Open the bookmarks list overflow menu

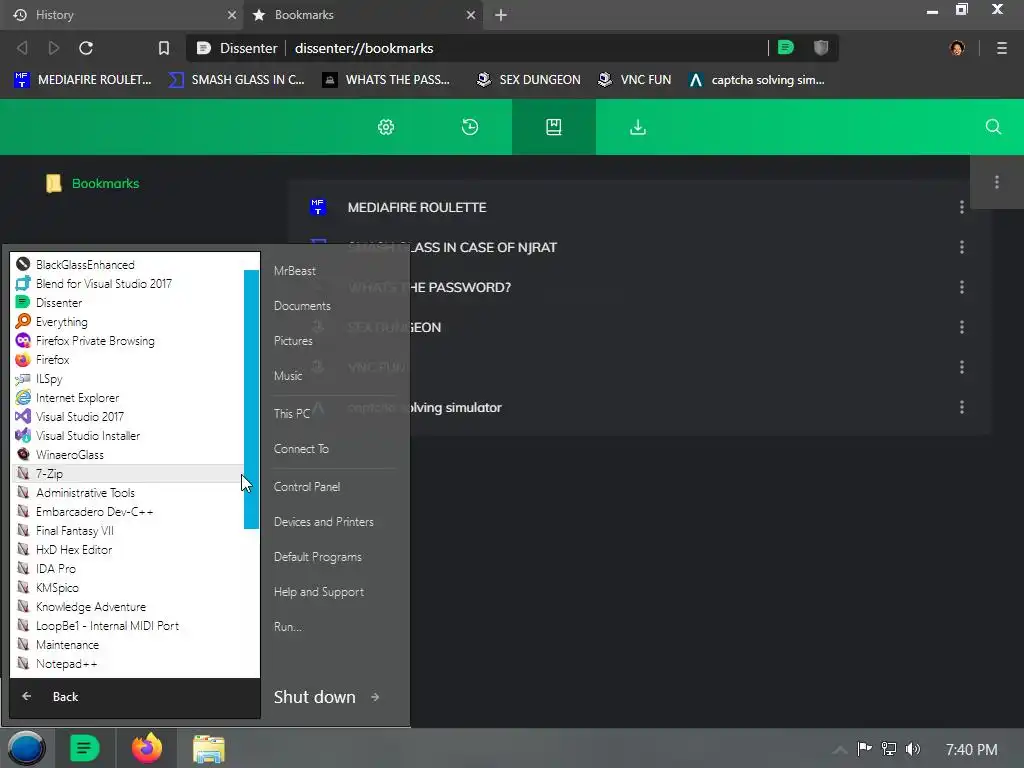pyautogui.click(x=997, y=182)
